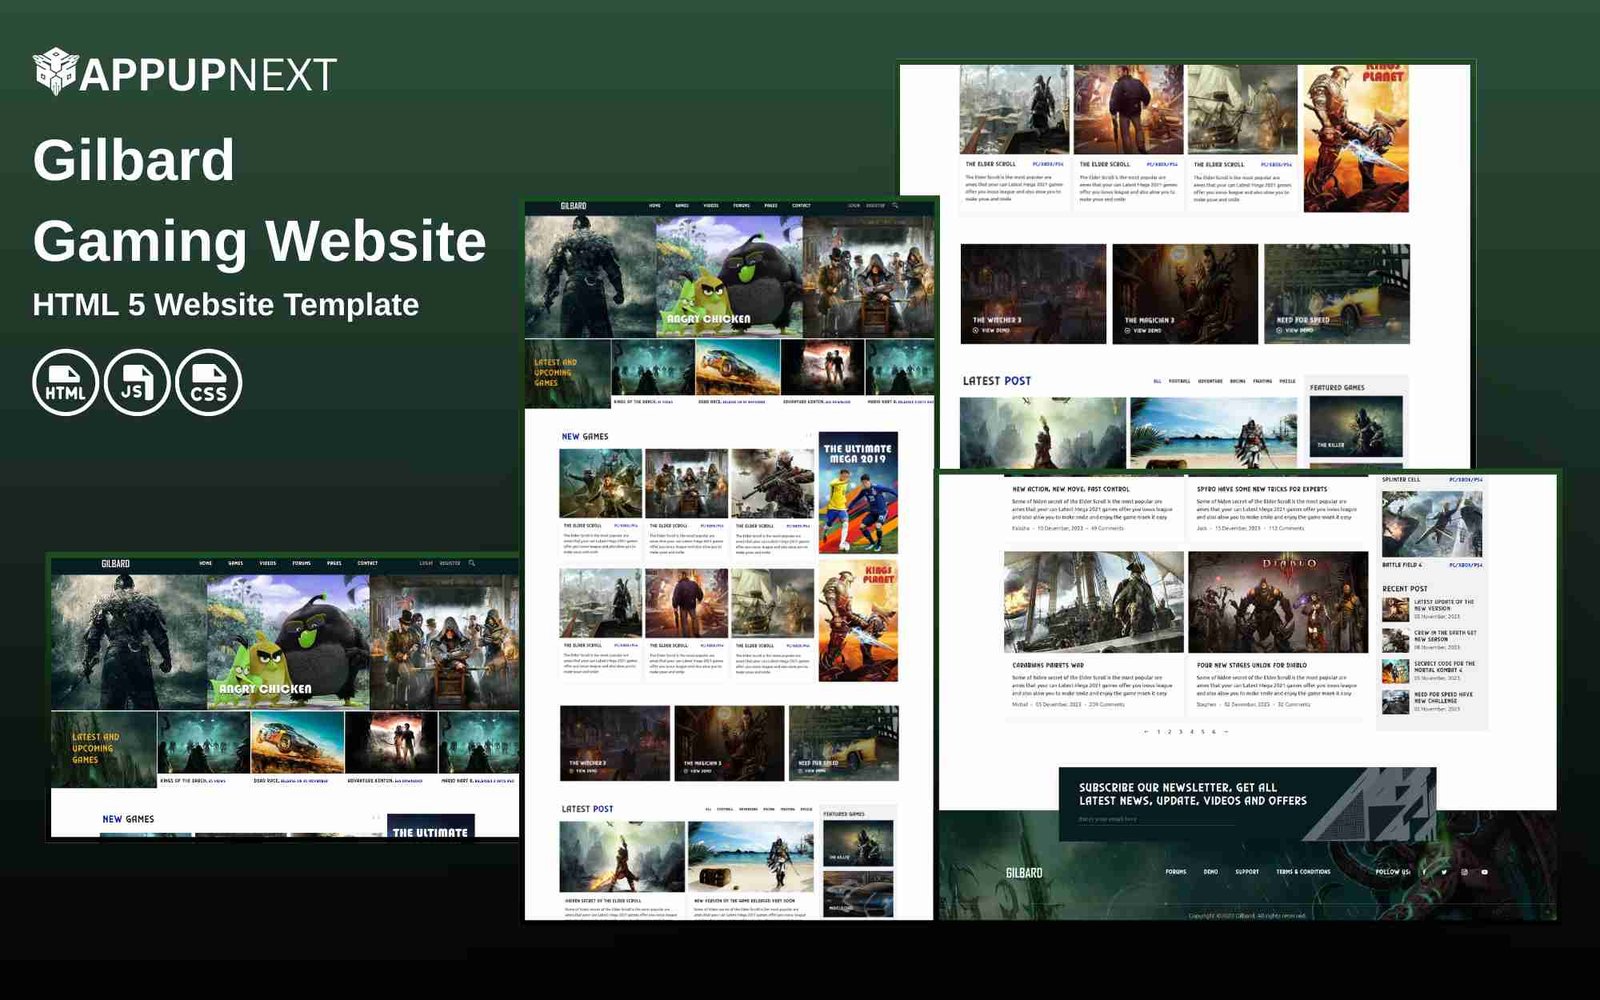Click 'Four New Stages Unlok for Diablo' title
The width and height of the screenshot is (1600, 1000).
click(1252, 665)
